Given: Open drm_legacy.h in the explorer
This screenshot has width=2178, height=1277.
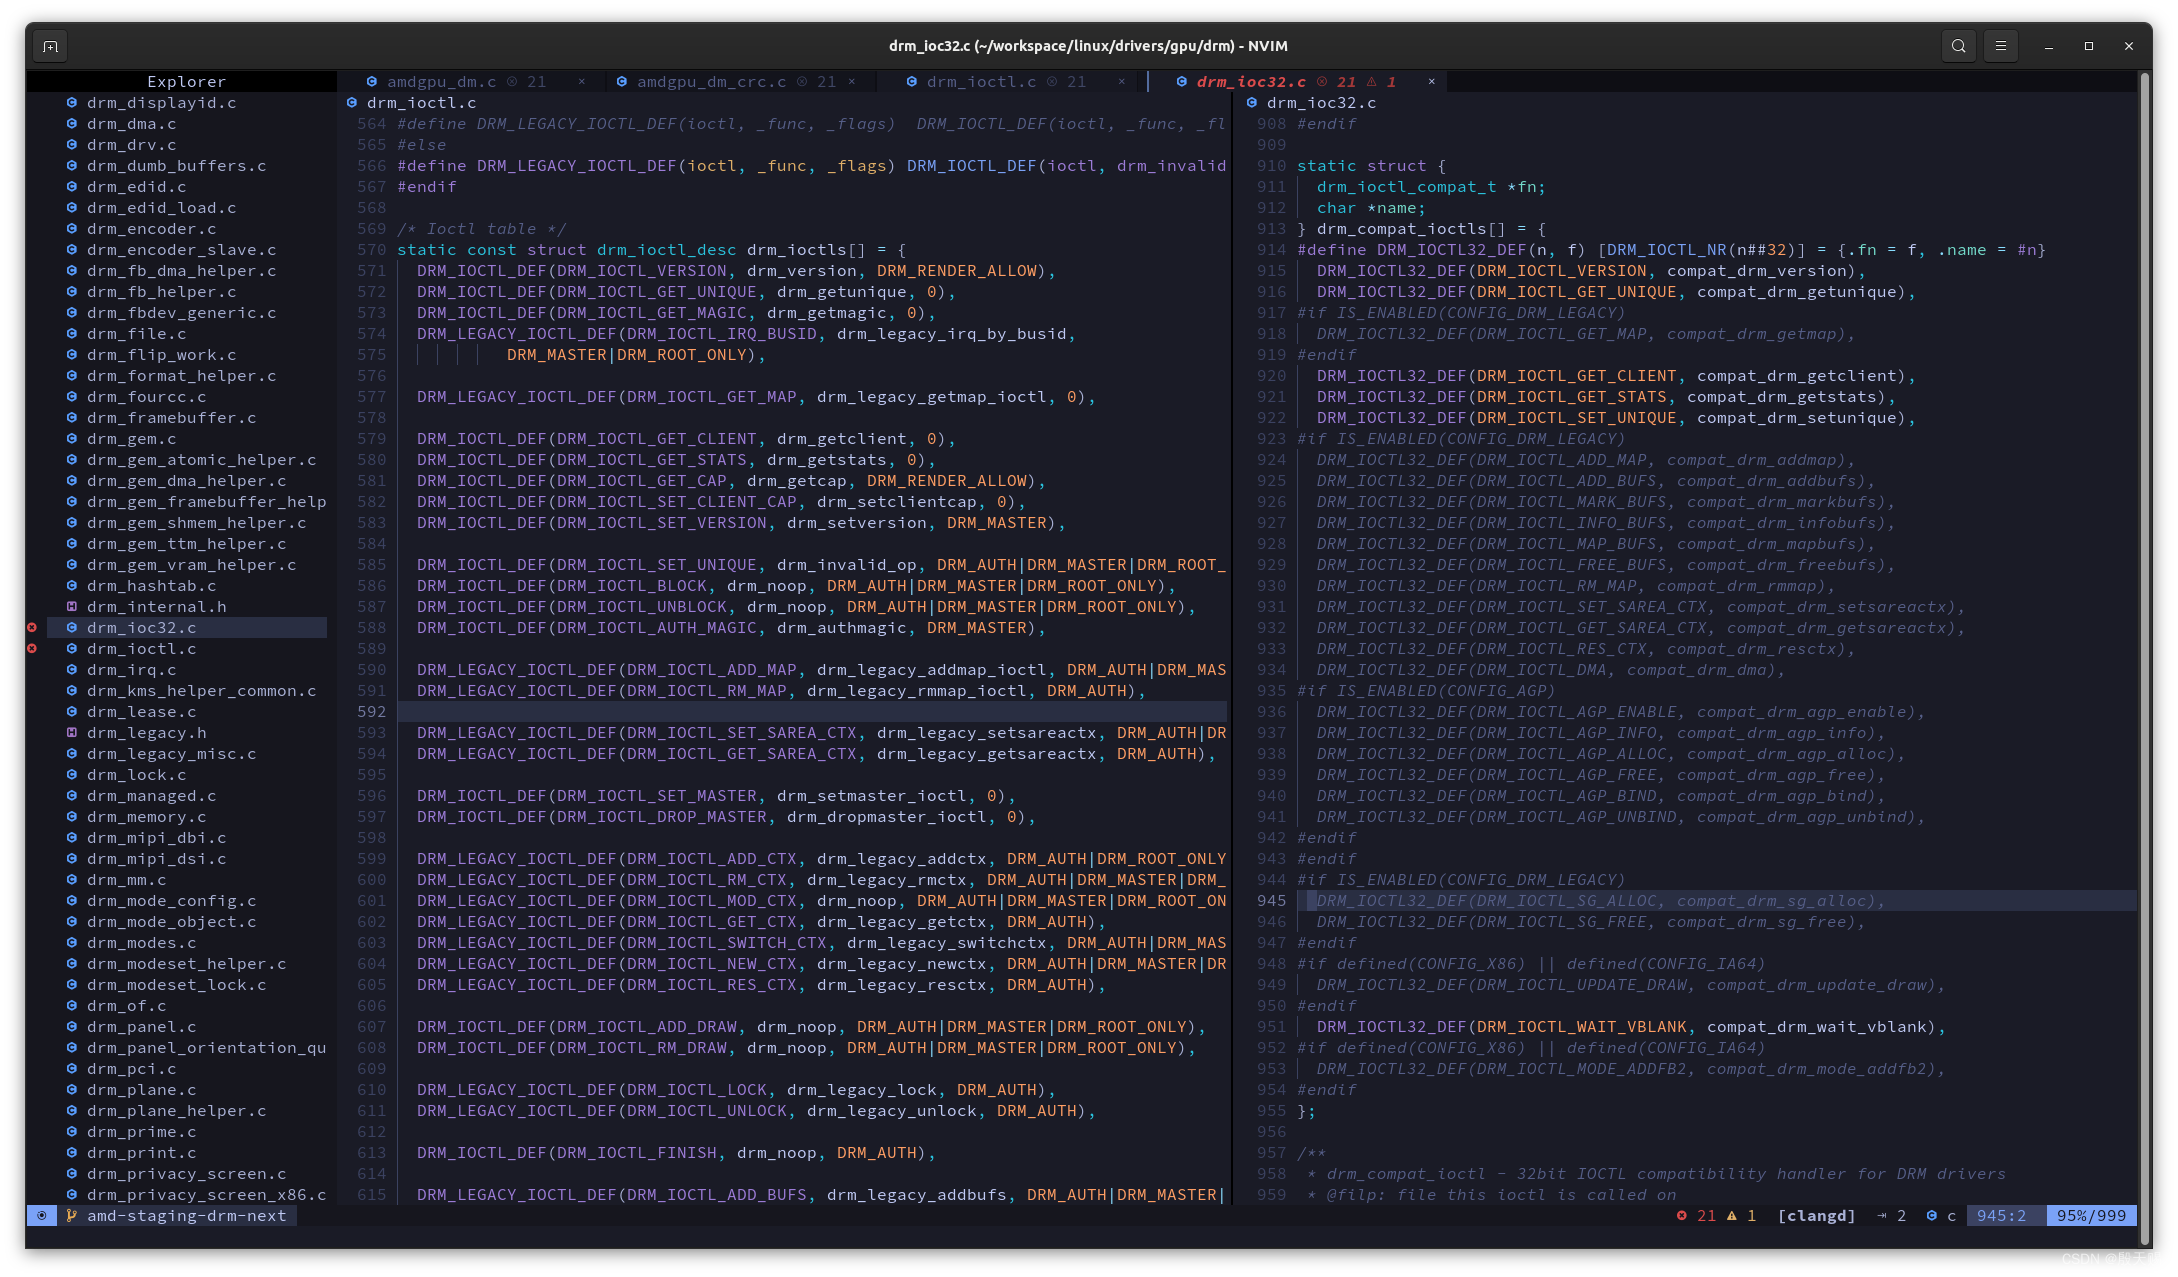Looking at the screenshot, I should [x=146, y=733].
